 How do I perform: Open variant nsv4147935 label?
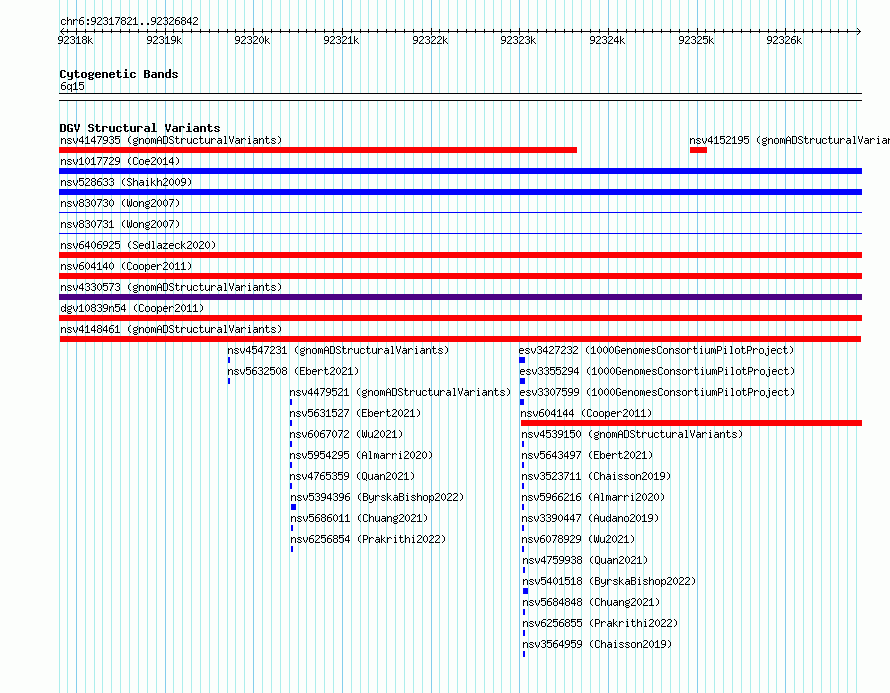pos(171,140)
